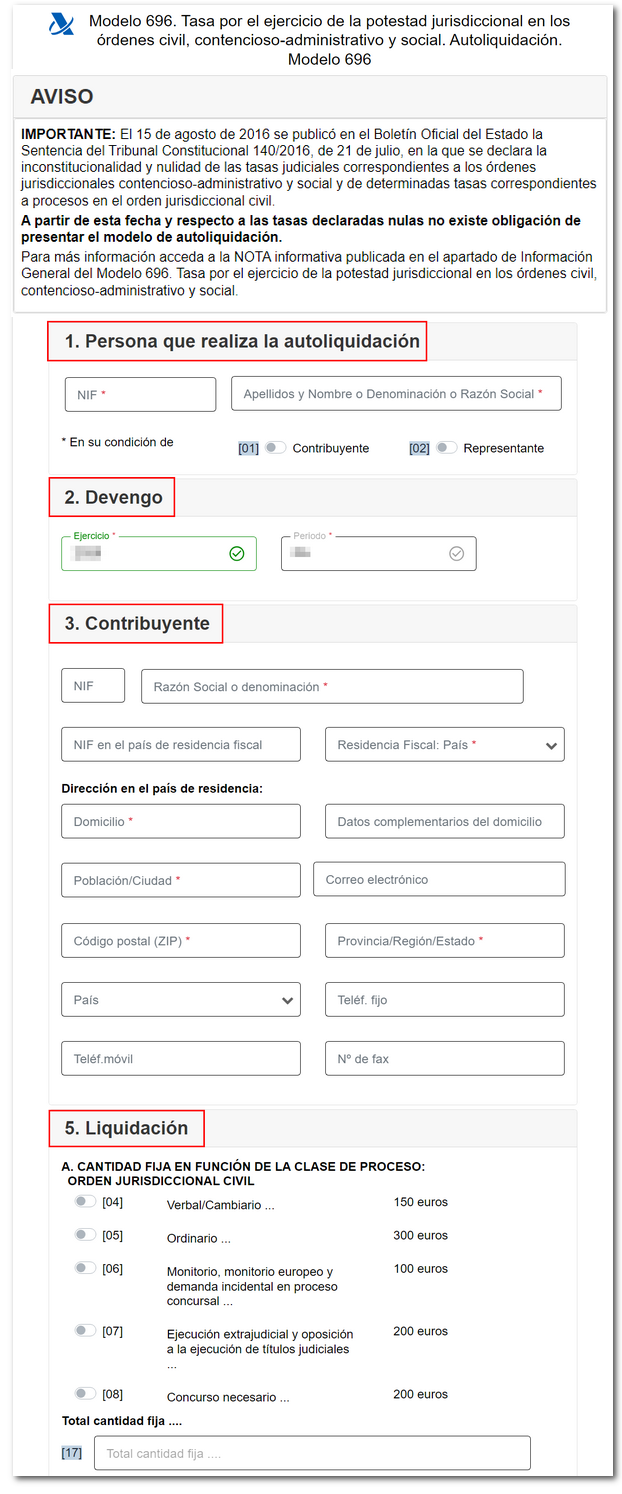Enable the [04] Verbal/Cambiario option

tap(85, 1202)
